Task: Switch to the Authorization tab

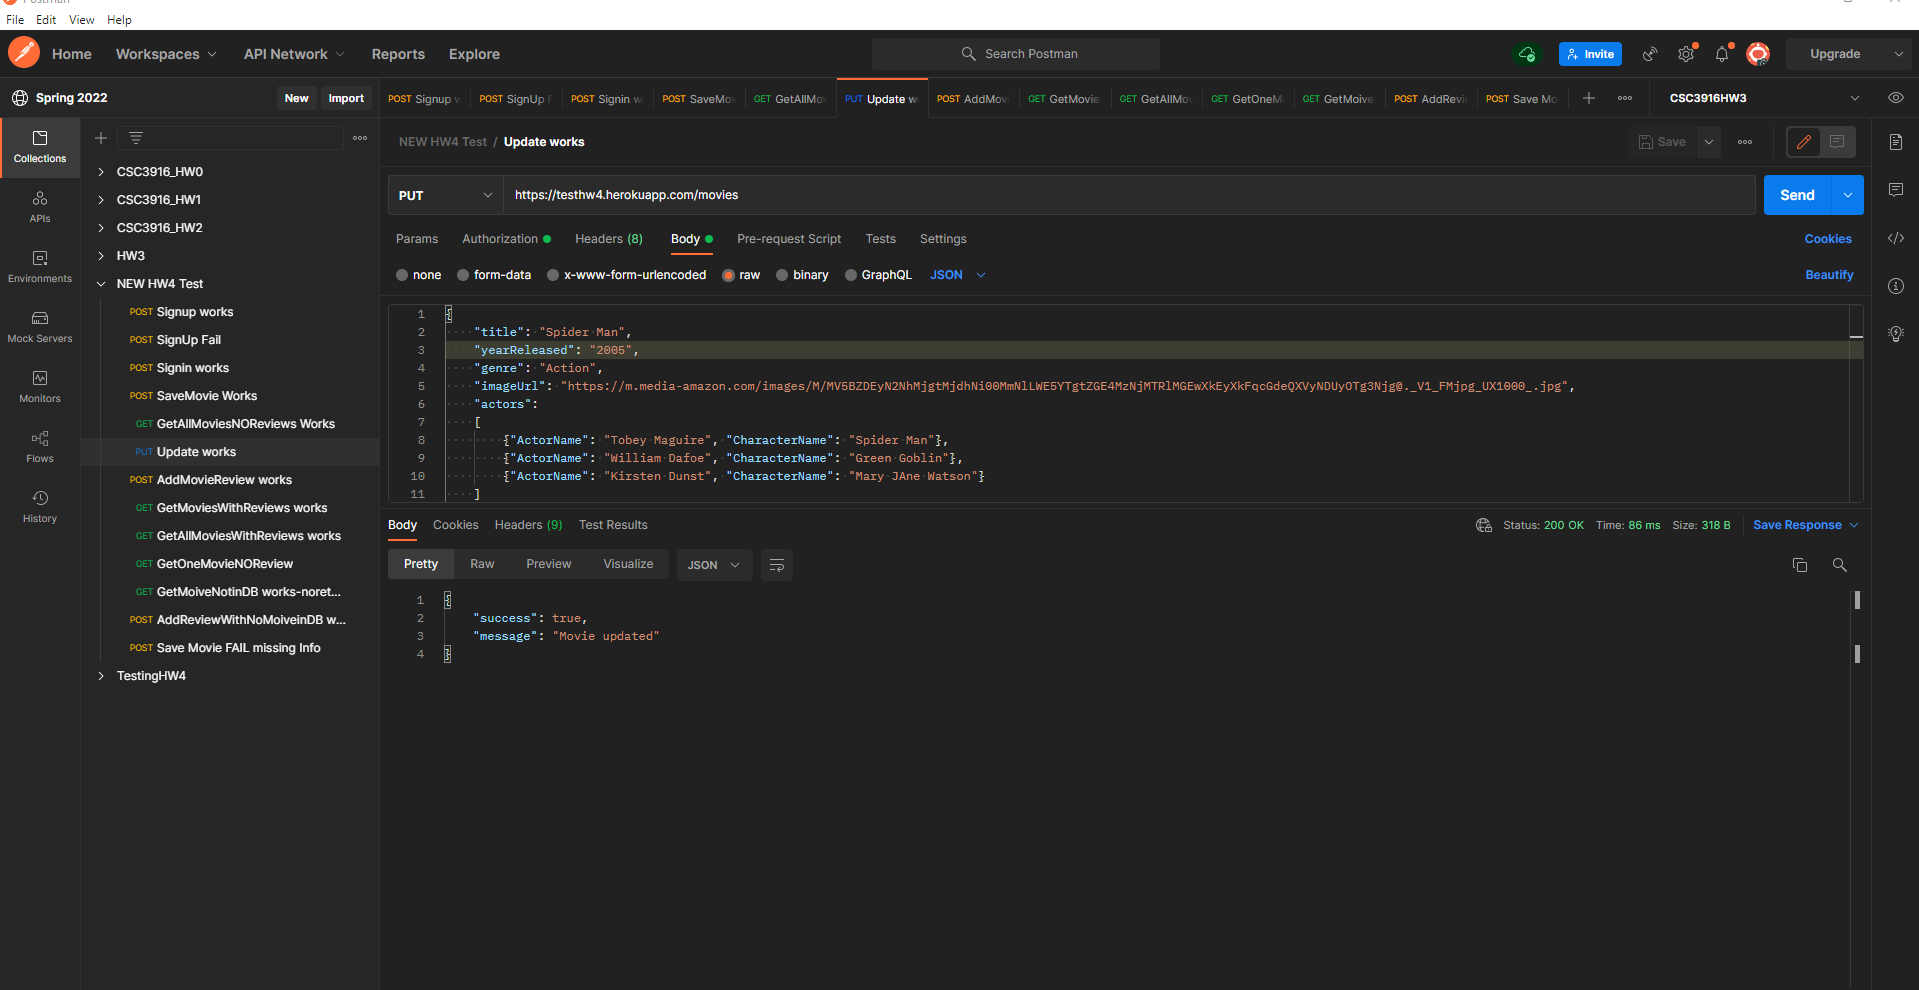Action: (500, 239)
